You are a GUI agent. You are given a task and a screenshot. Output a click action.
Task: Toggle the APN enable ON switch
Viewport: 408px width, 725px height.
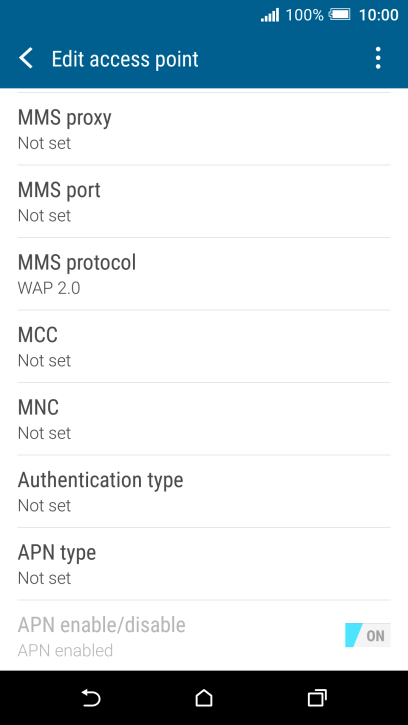click(x=368, y=635)
